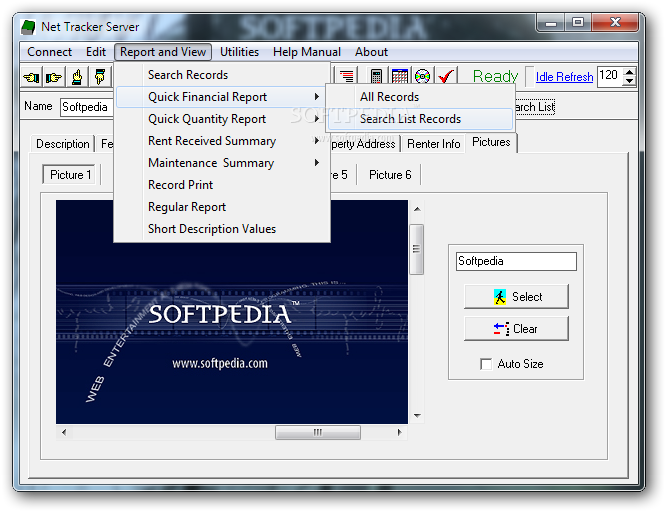The image size is (666, 512).
Task: Choose Regular Report menu item
Action: tap(222, 207)
